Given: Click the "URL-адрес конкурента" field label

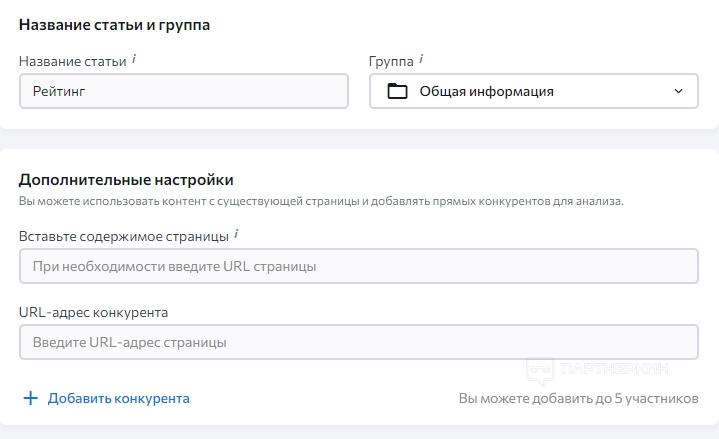Looking at the screenshot, I should click(93, 311).
